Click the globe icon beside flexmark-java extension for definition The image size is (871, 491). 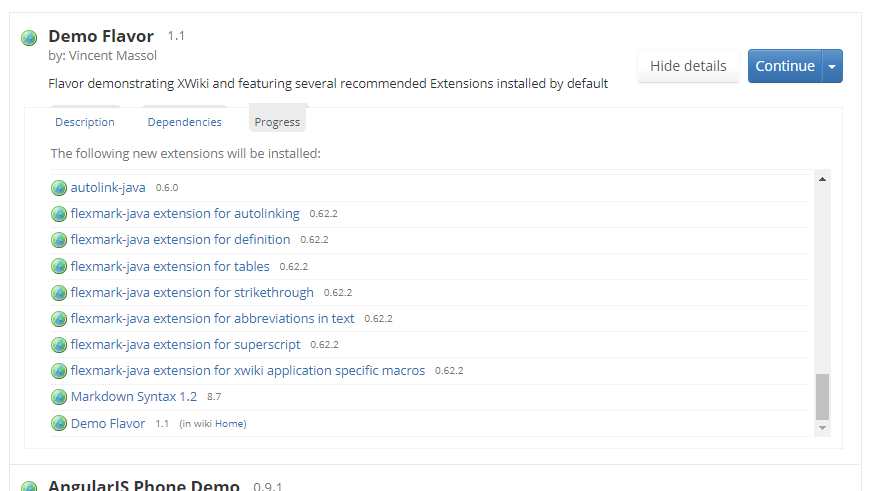[59, 240]
